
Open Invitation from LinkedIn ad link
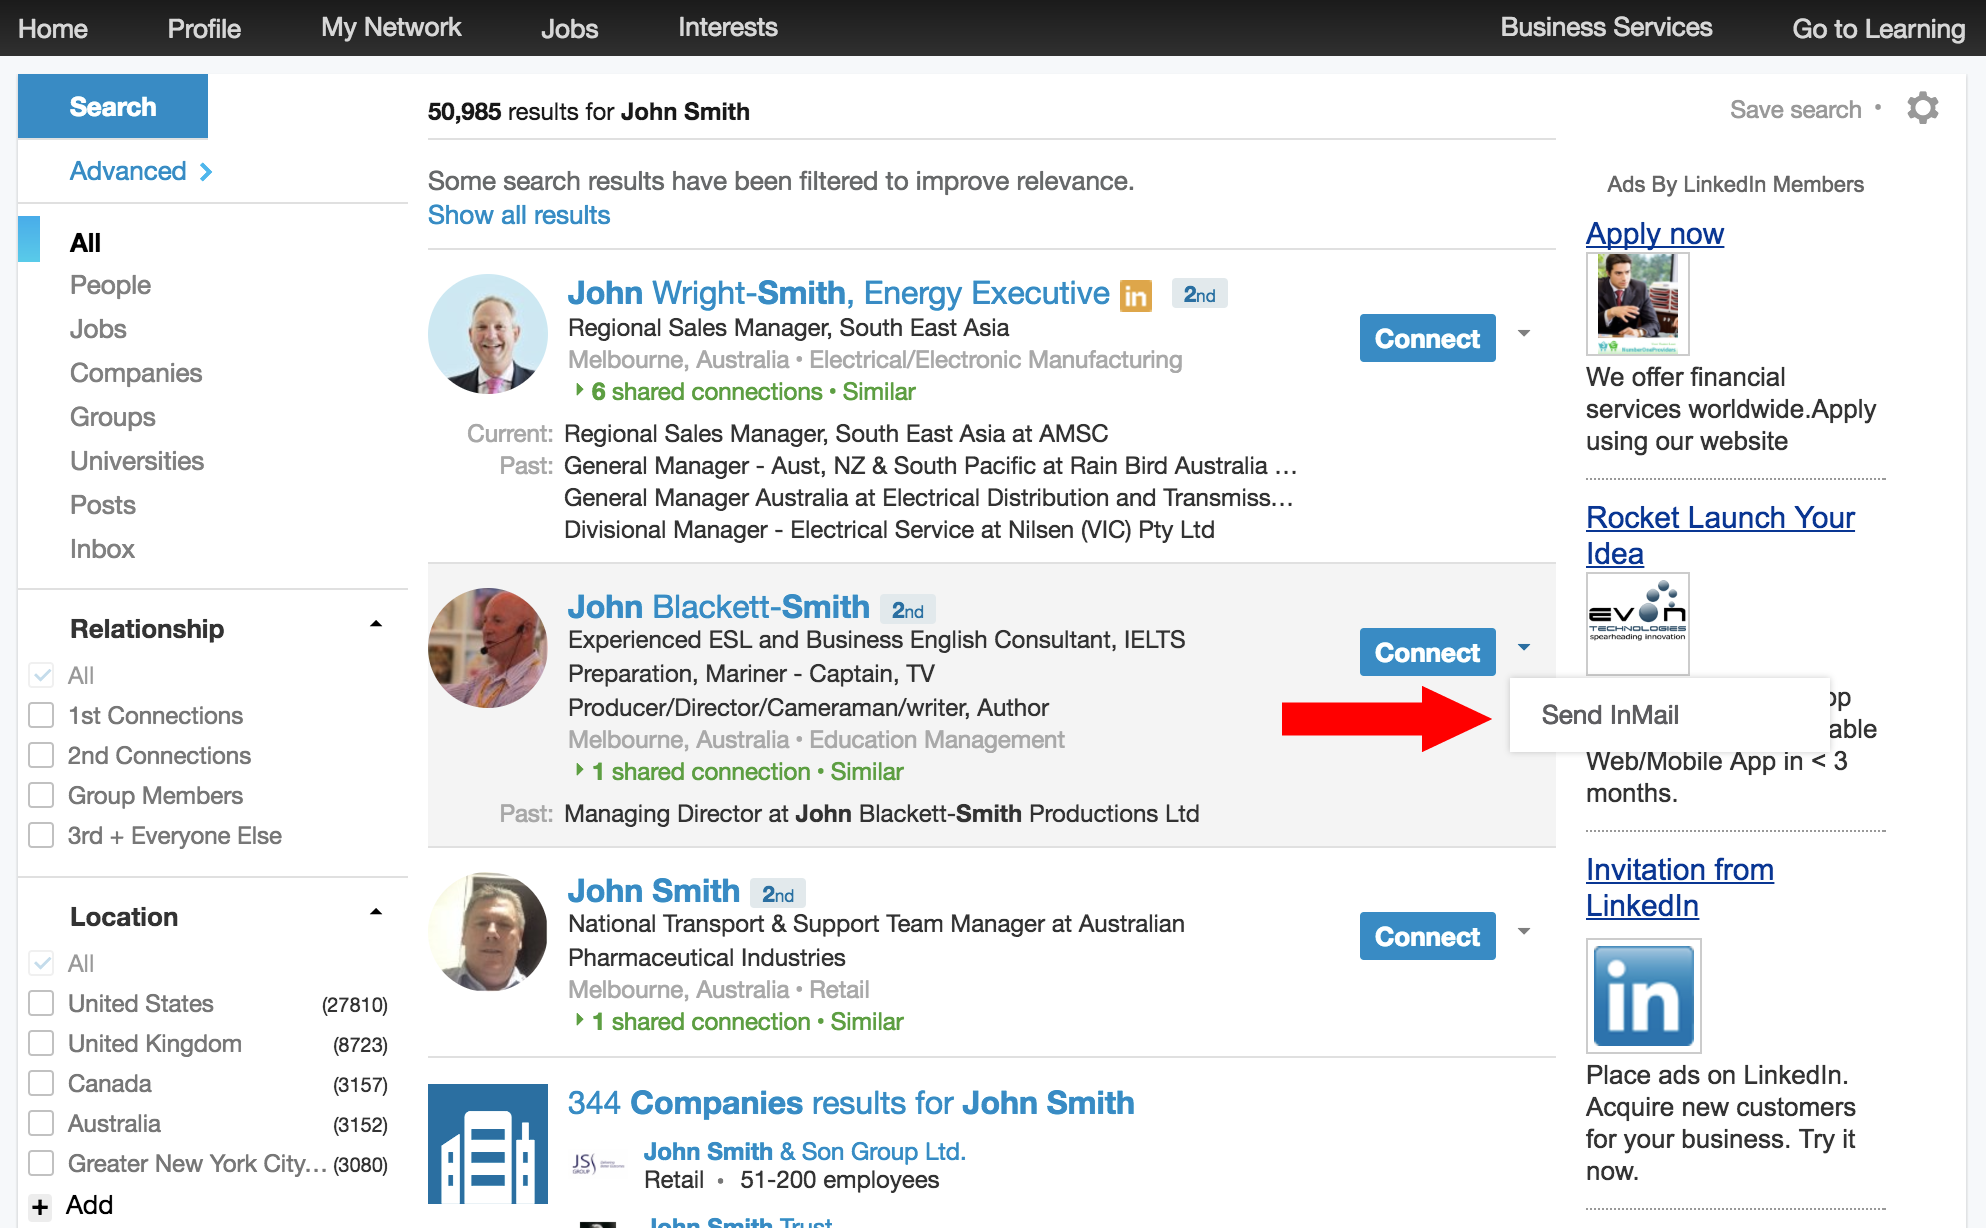tap(1680, 887)
